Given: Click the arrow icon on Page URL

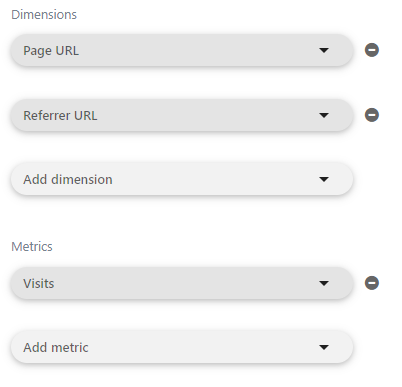Looking at the screenshot, I should tap(324, 50).
